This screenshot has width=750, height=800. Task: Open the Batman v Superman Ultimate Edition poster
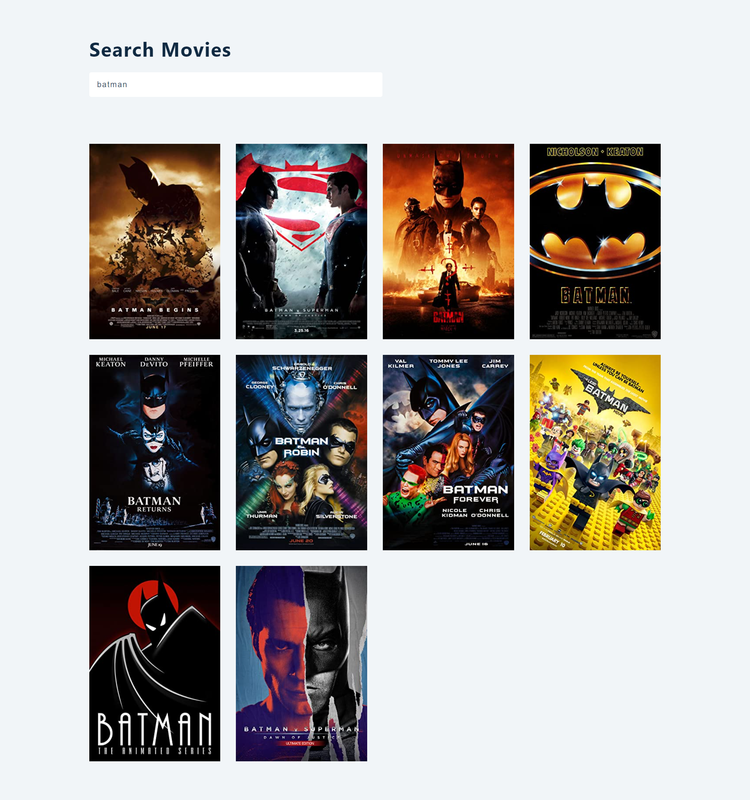pyautogui.click(x=302, y=663)
